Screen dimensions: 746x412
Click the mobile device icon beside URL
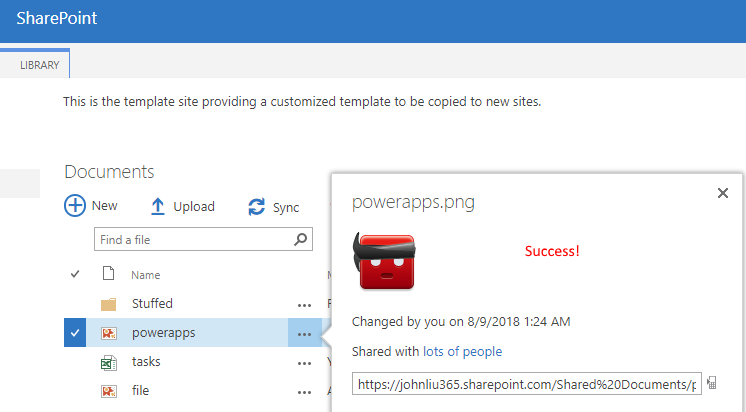712,383
